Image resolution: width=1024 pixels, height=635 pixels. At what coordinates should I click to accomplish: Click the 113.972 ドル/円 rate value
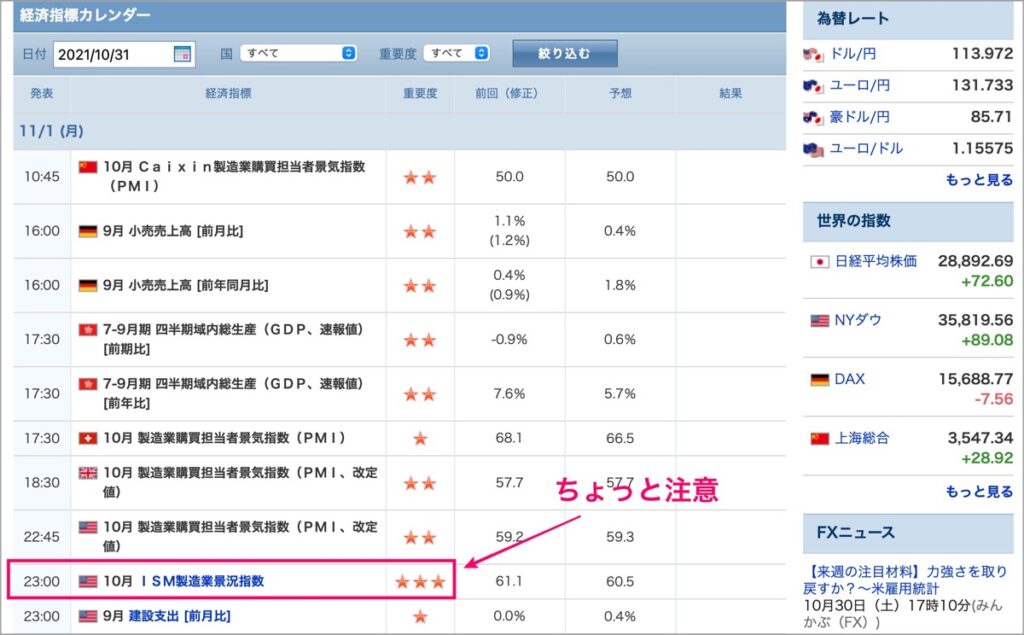pos(982,54)
